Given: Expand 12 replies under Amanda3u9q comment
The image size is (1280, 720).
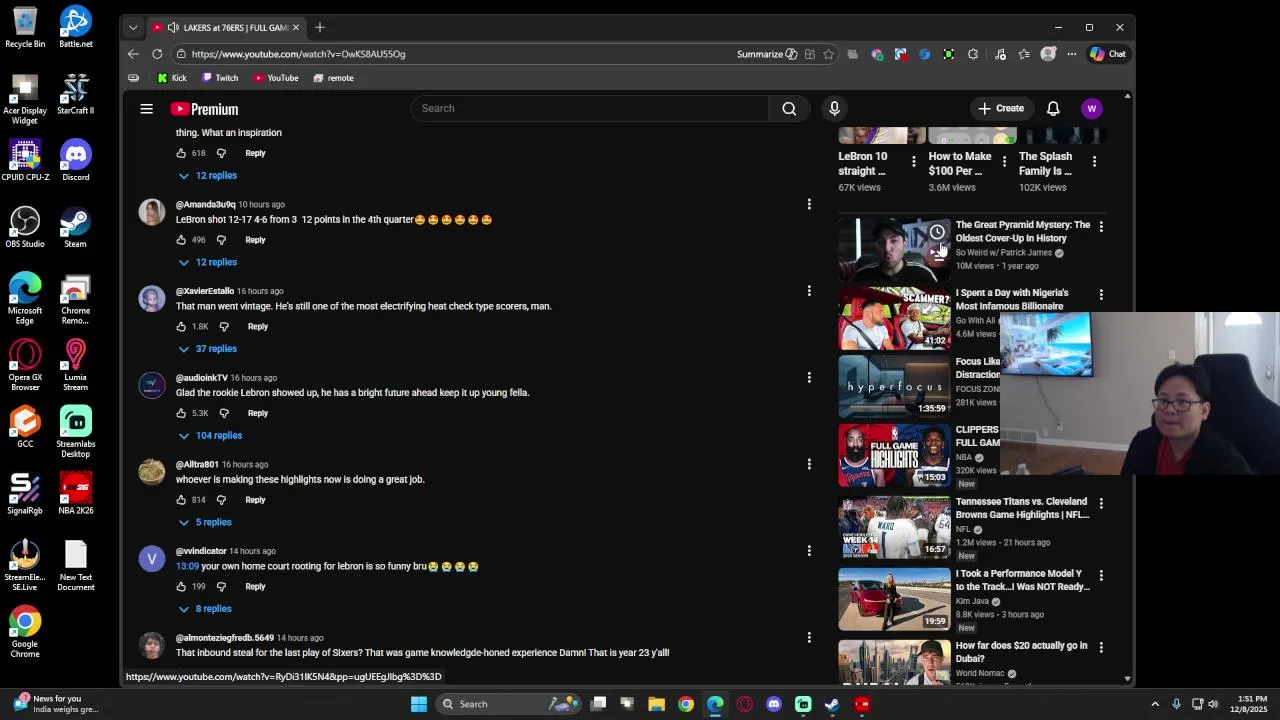Looking at the screenshot, I should (x=207, y=262).
